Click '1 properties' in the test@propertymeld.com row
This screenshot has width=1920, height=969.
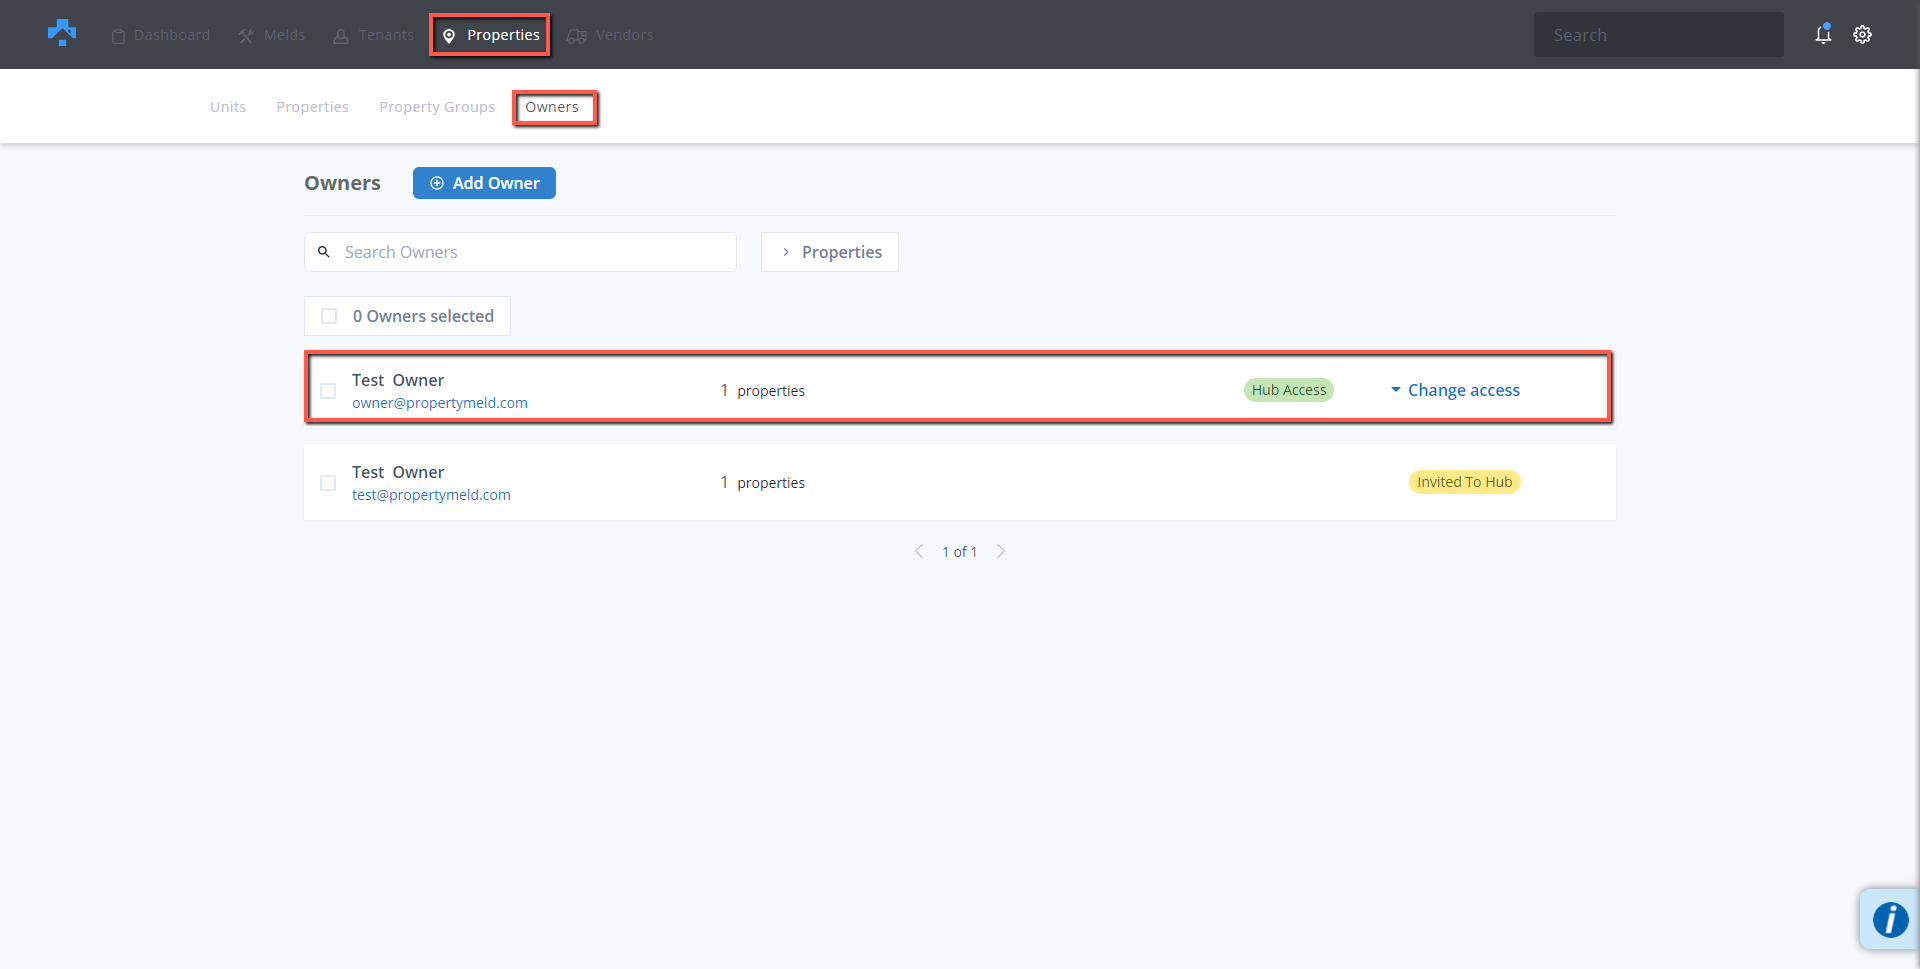[x=763, y=482]
